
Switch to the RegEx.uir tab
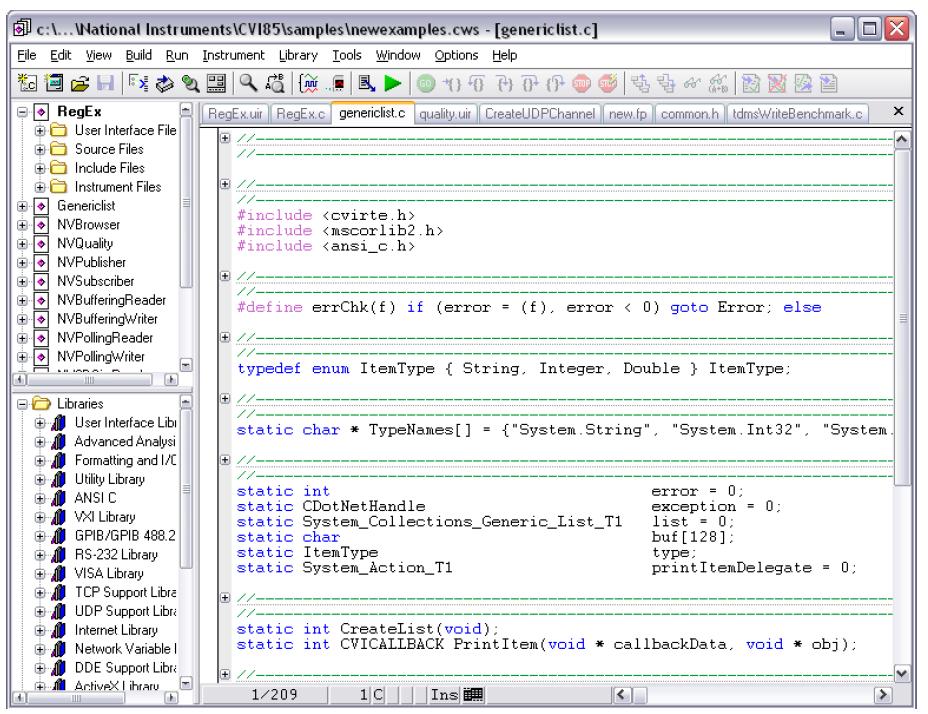(x=235, y=114)
